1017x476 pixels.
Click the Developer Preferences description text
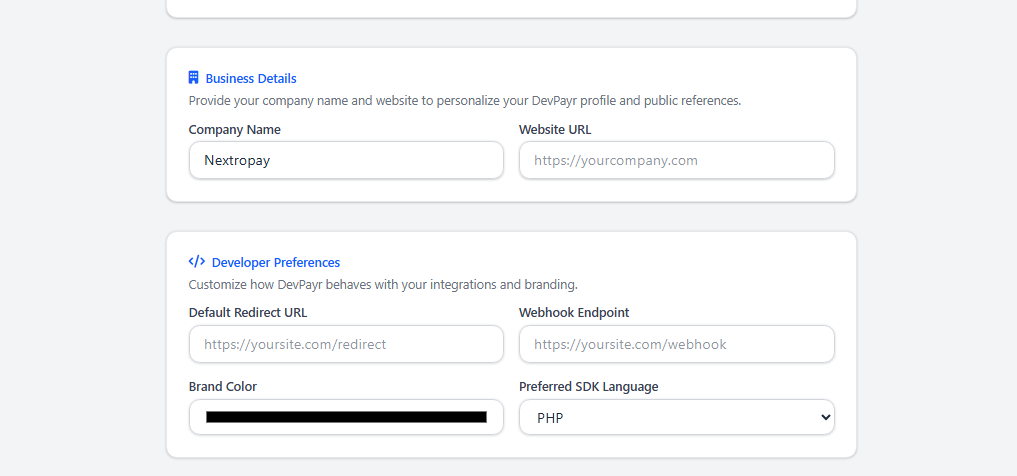click(383, 285)
